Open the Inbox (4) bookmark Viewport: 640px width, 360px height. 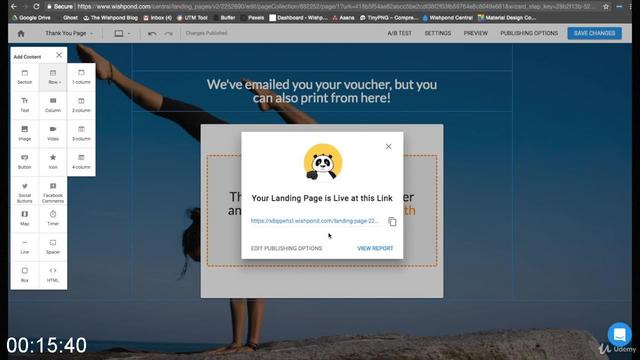[158, 18]
